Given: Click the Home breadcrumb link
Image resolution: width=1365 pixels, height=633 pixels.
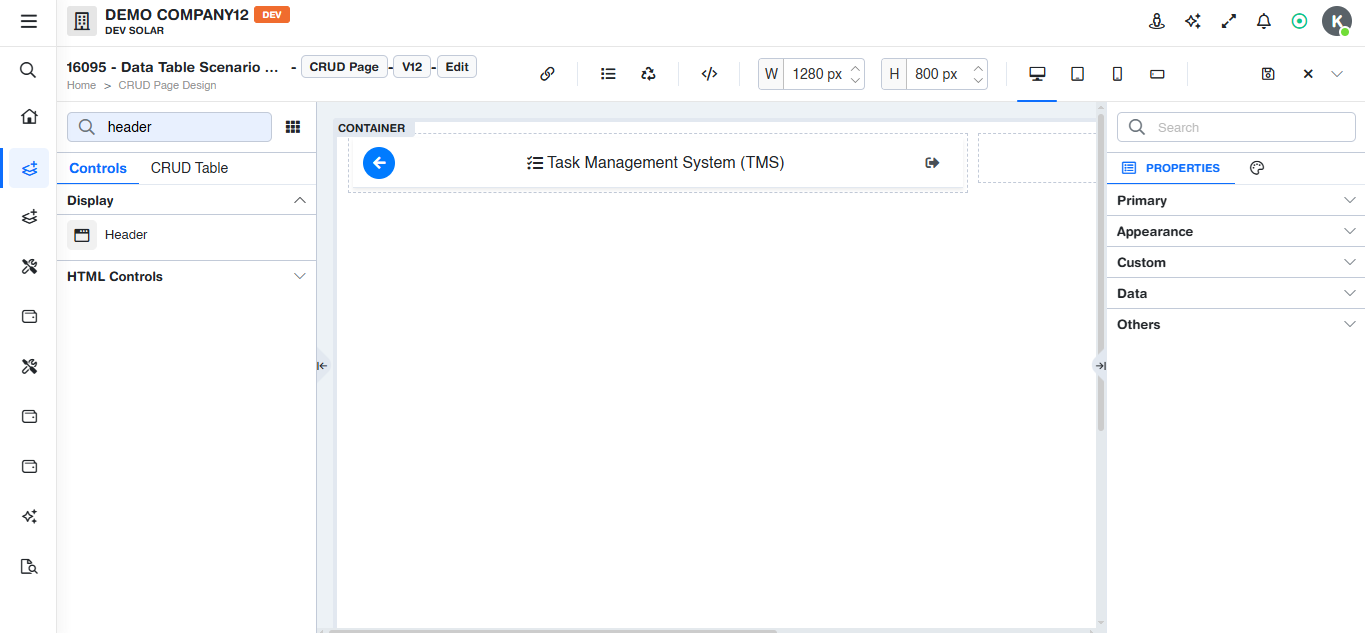Looking at the screenshot, I should tap(81, 85).
